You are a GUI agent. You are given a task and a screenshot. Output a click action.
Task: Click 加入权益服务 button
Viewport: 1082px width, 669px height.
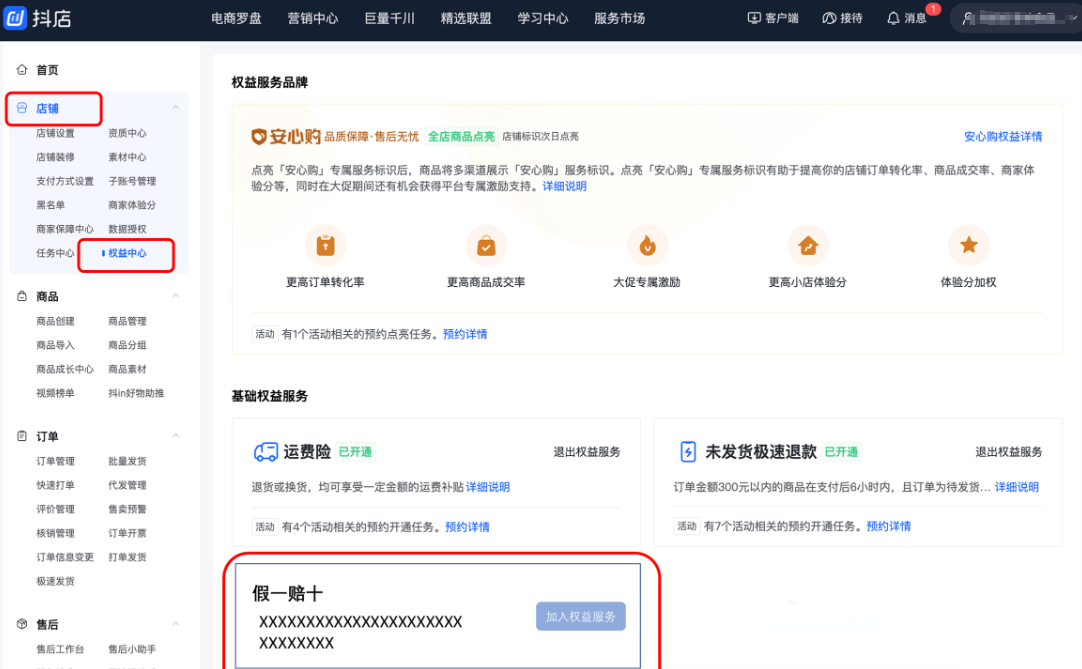click(x=581, y=616)
